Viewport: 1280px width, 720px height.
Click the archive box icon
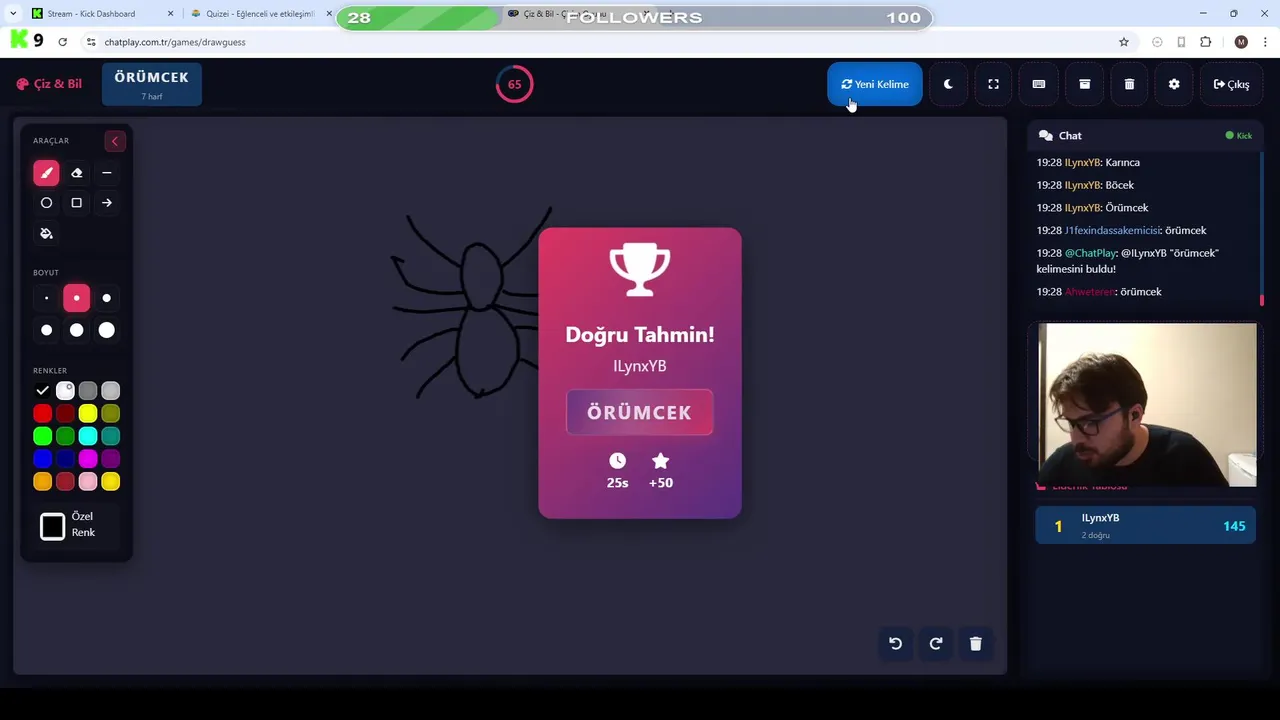pyautogui.click(x=1084, y=84)
